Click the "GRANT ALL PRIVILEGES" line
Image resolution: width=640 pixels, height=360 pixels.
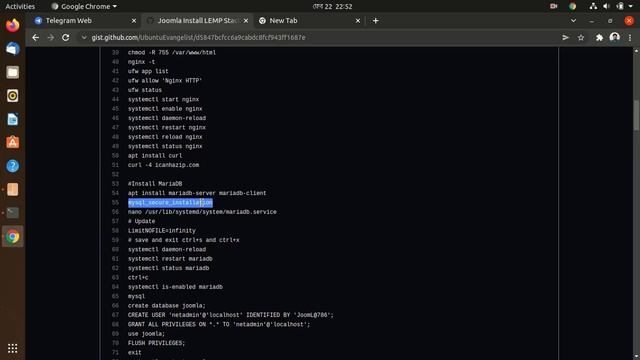tap(219, 324)
